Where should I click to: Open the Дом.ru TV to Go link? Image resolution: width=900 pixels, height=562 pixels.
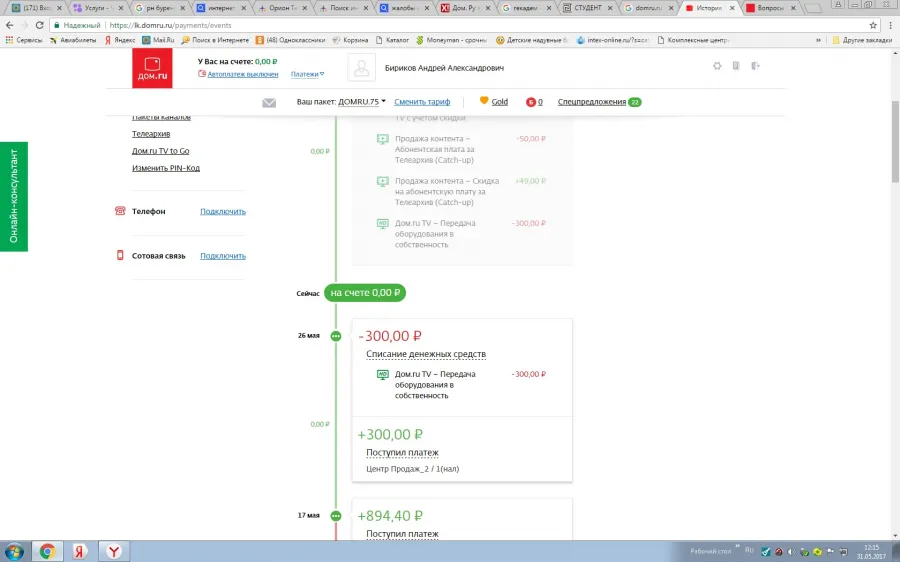(x=160, y=151)
